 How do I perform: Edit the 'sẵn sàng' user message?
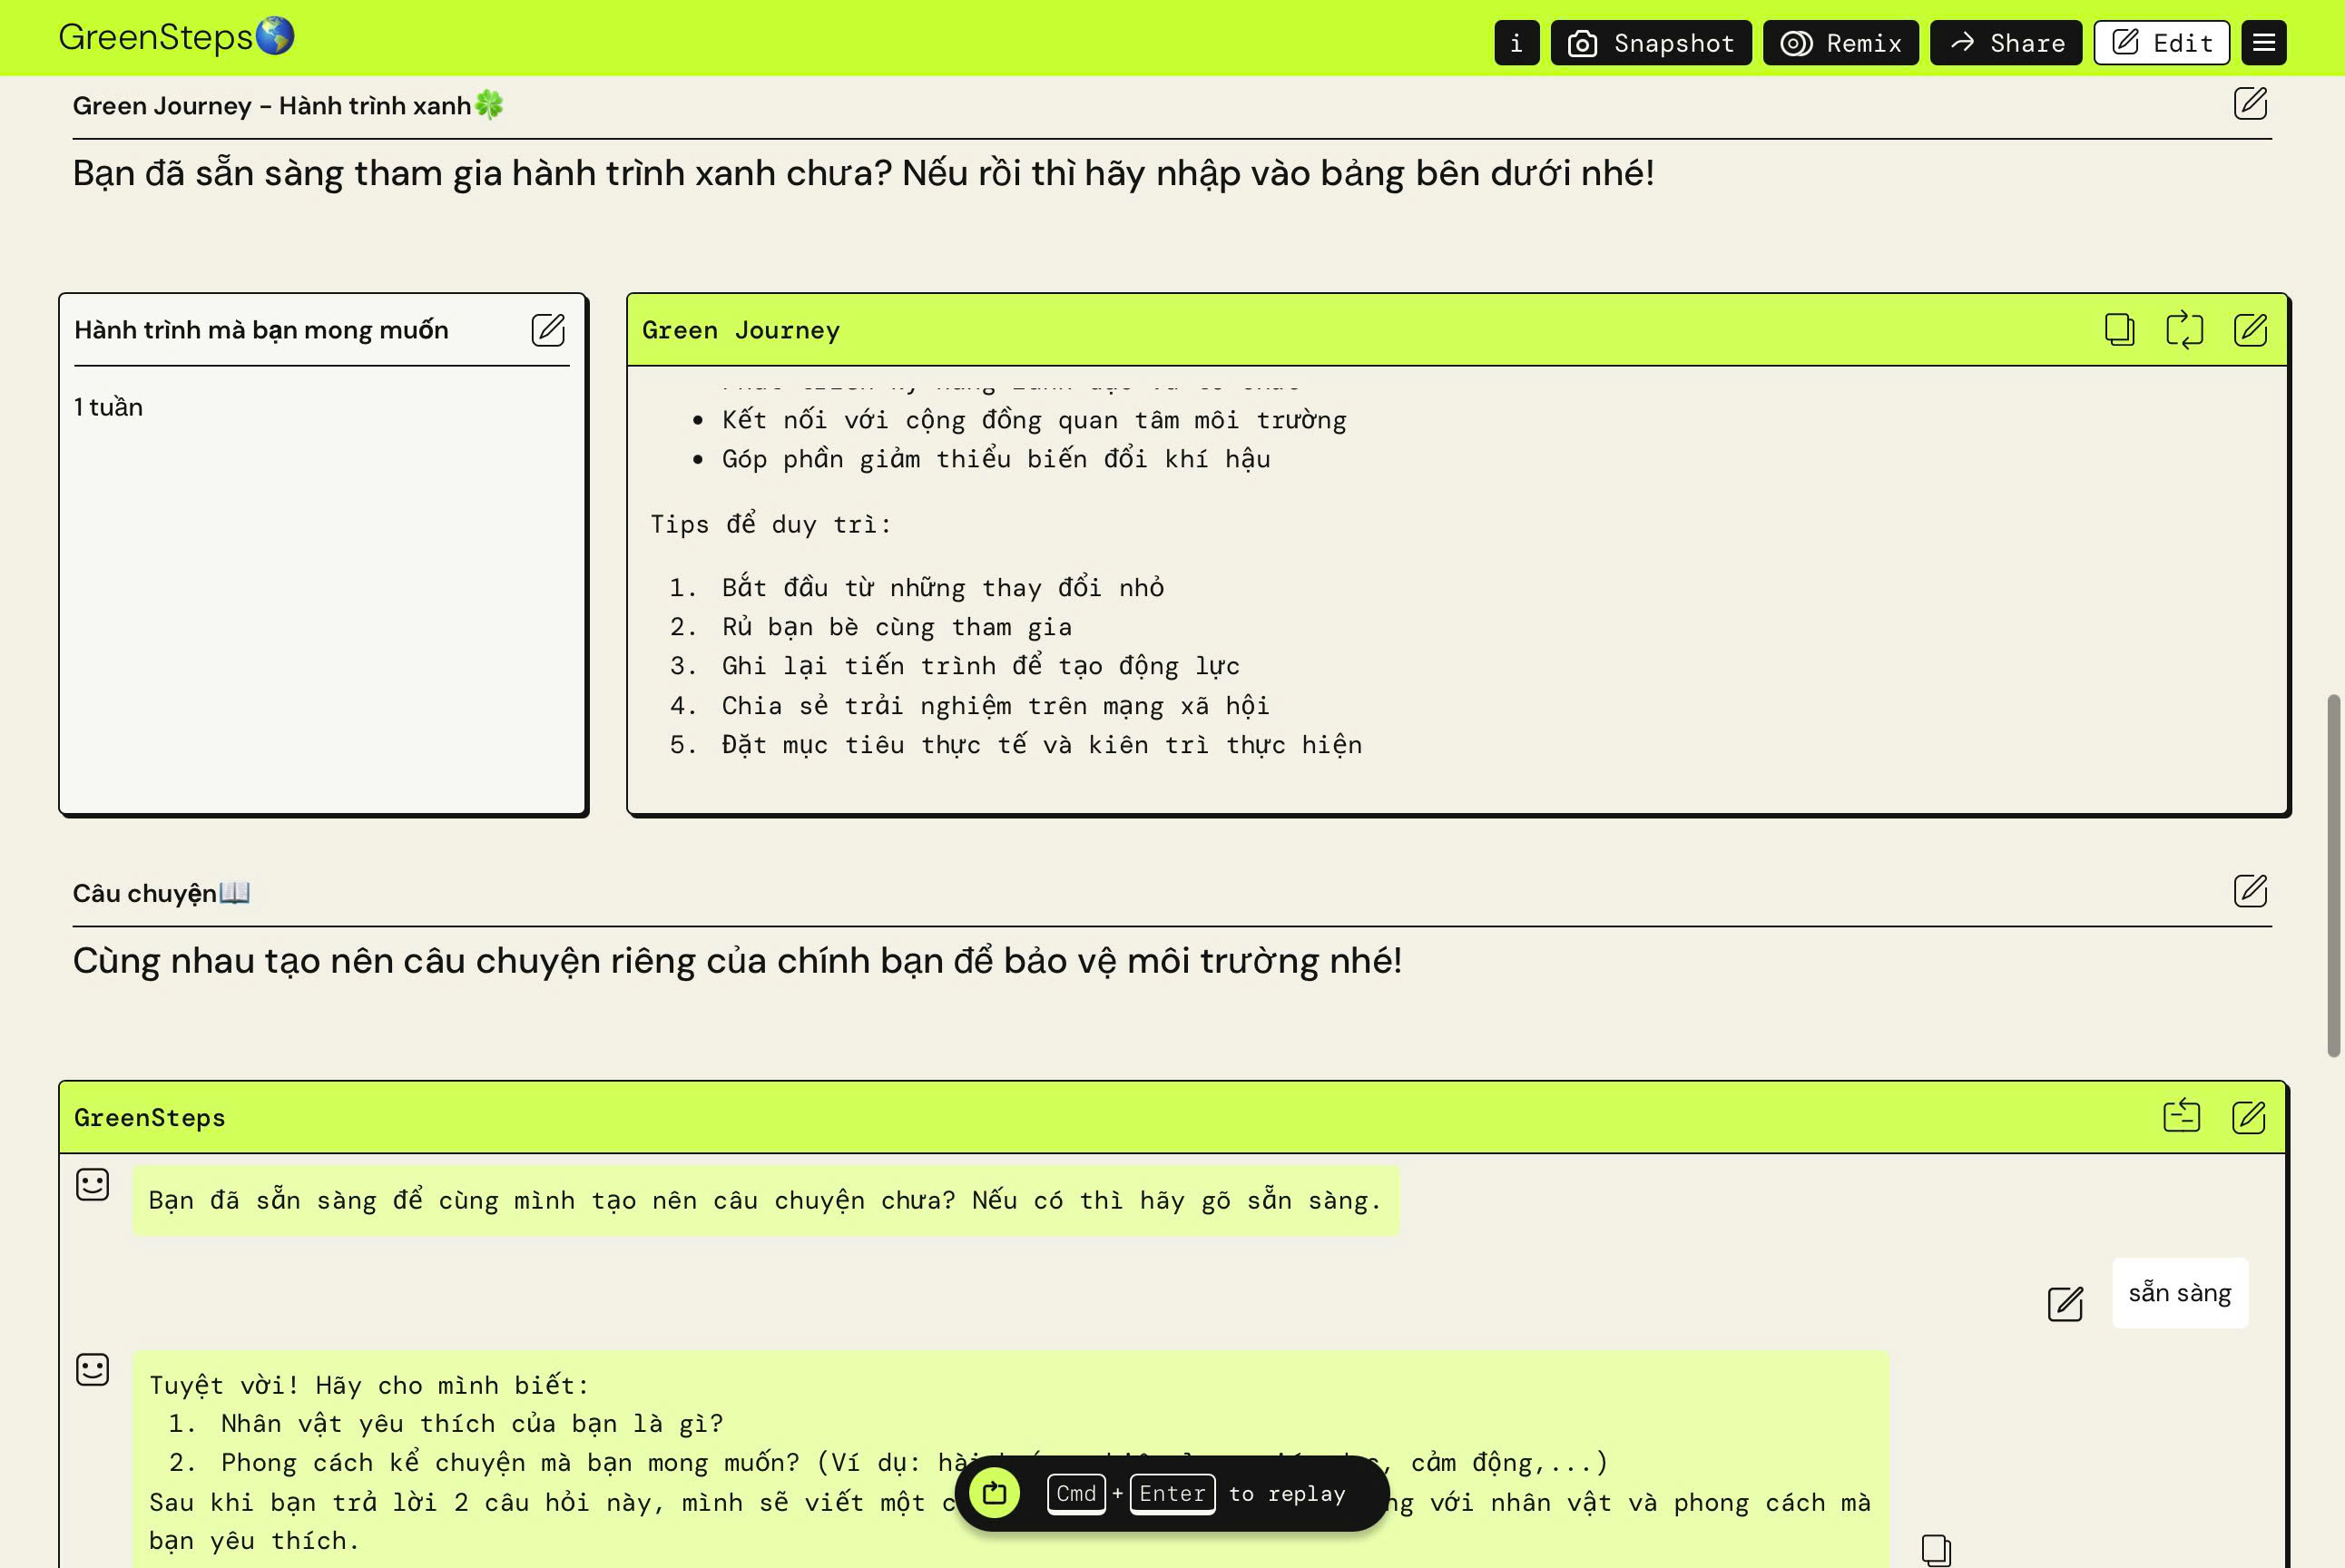click(x=2065, y=1303)
